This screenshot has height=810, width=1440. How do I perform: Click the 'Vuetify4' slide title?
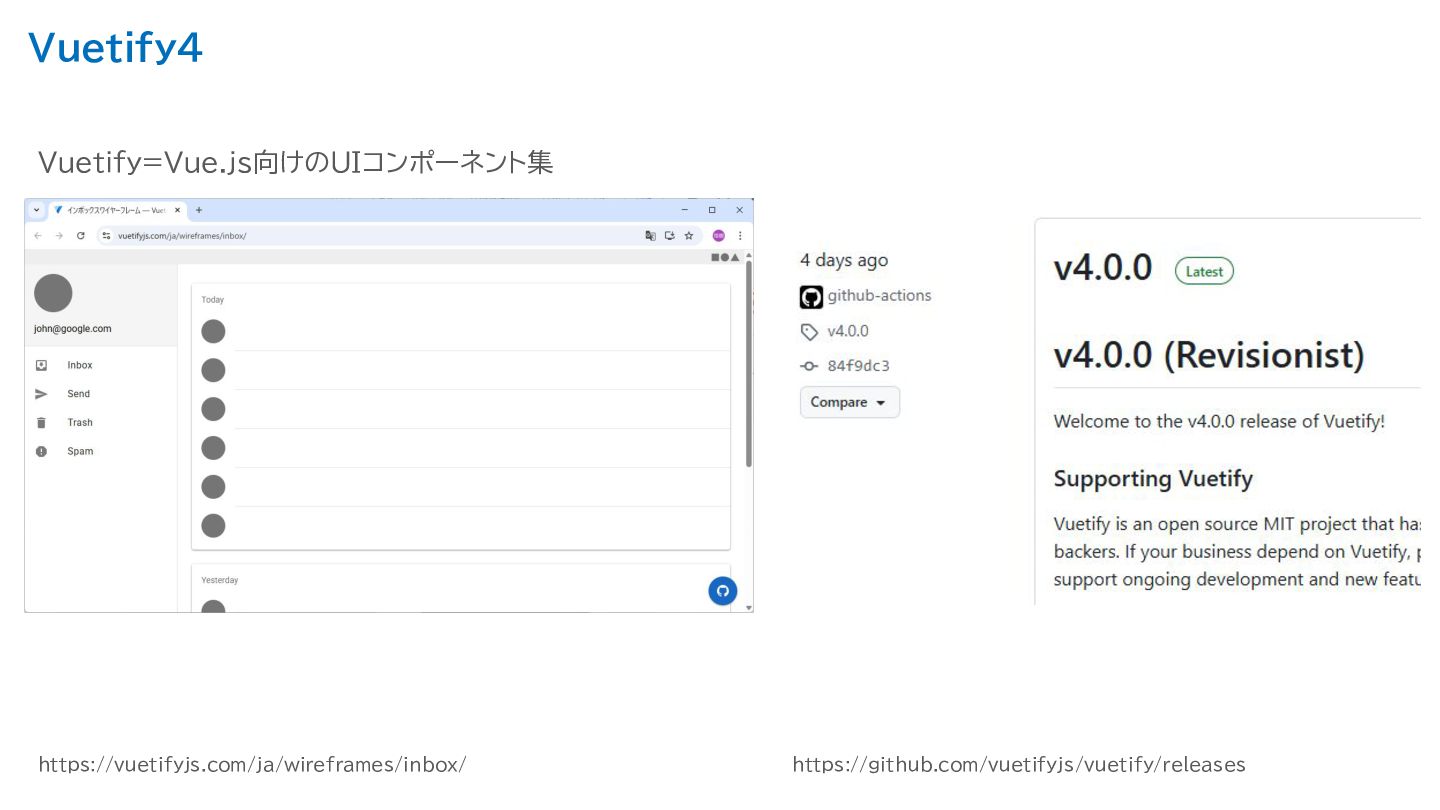coord(115,47)
